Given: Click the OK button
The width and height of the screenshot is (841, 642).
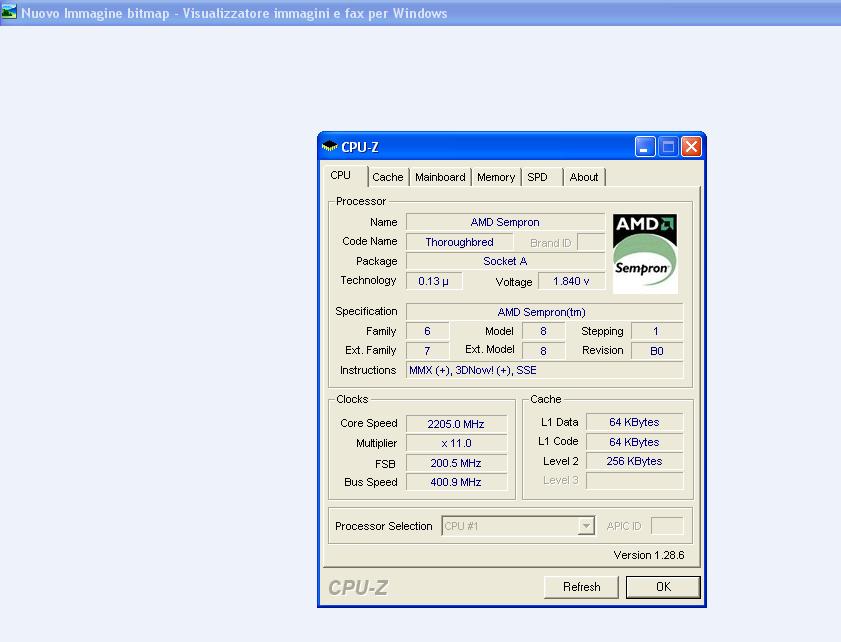Looking at the screenshot, I should (663, 587).
